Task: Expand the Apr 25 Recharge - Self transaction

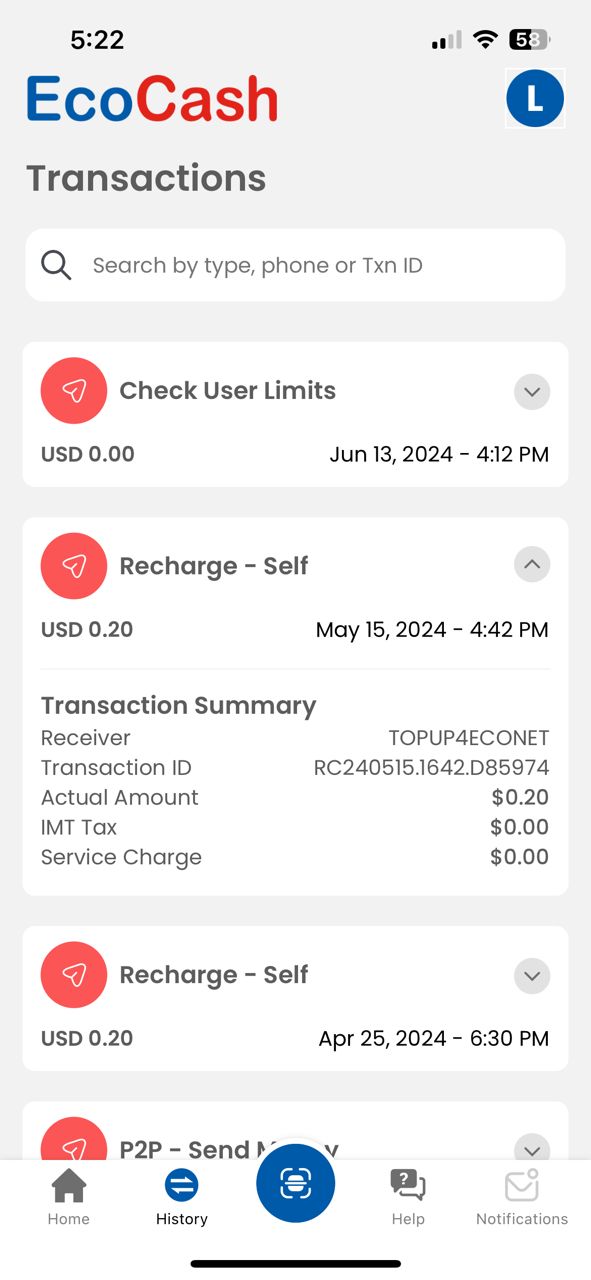Action: pos(532,975)
